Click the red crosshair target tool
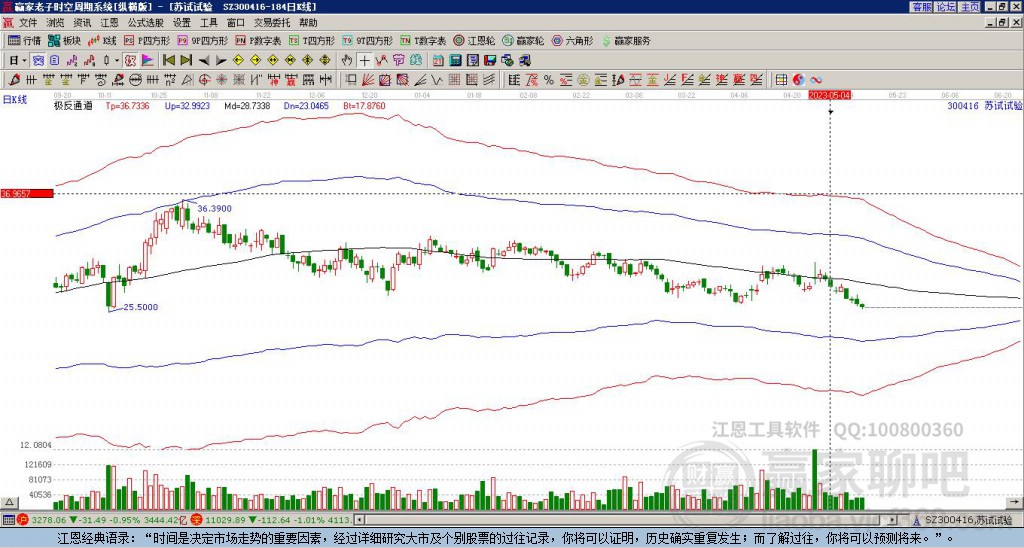This screenshot has width=1024, height=548. (204, 80)
